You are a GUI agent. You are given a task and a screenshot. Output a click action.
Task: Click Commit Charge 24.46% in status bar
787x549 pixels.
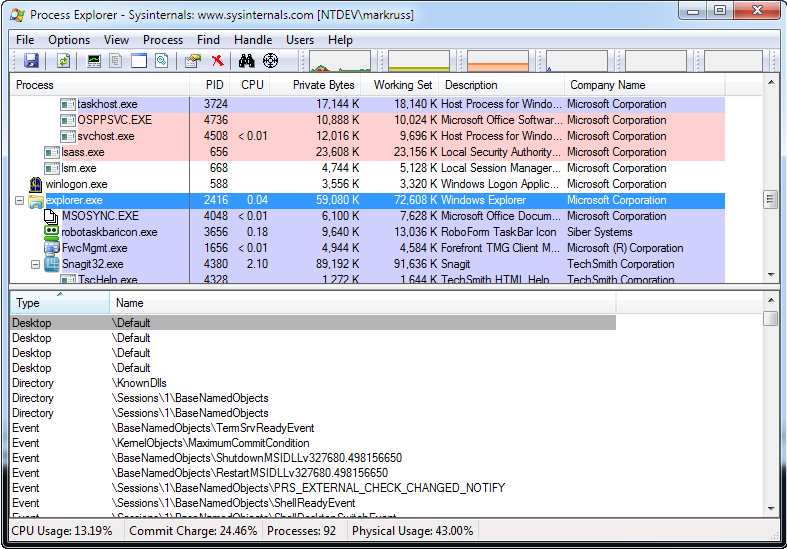tap(193, 531)
